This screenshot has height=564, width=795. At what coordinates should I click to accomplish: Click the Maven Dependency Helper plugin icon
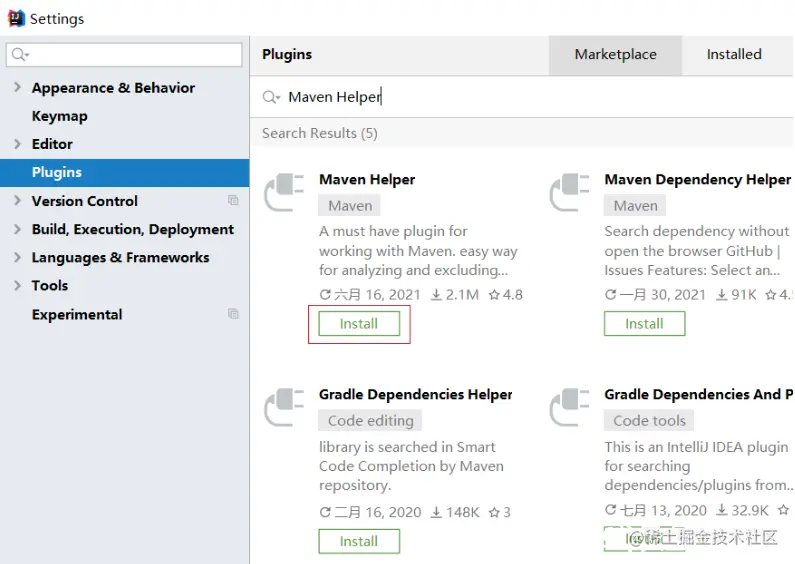pyautogui.click(x=569, y=192)
